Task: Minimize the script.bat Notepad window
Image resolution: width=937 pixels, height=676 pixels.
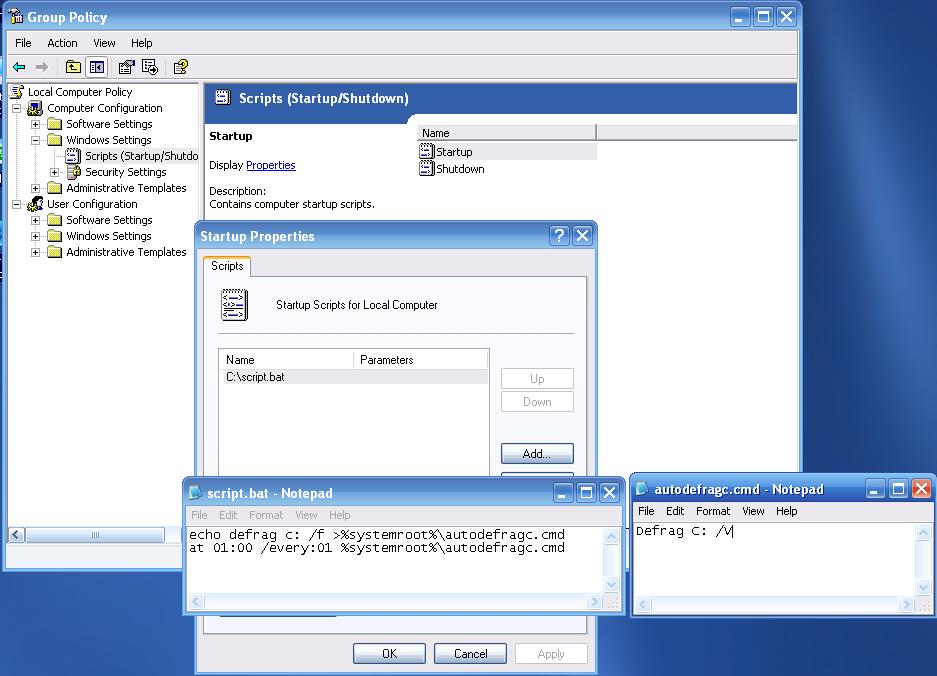Action: [x=563, y=493]
